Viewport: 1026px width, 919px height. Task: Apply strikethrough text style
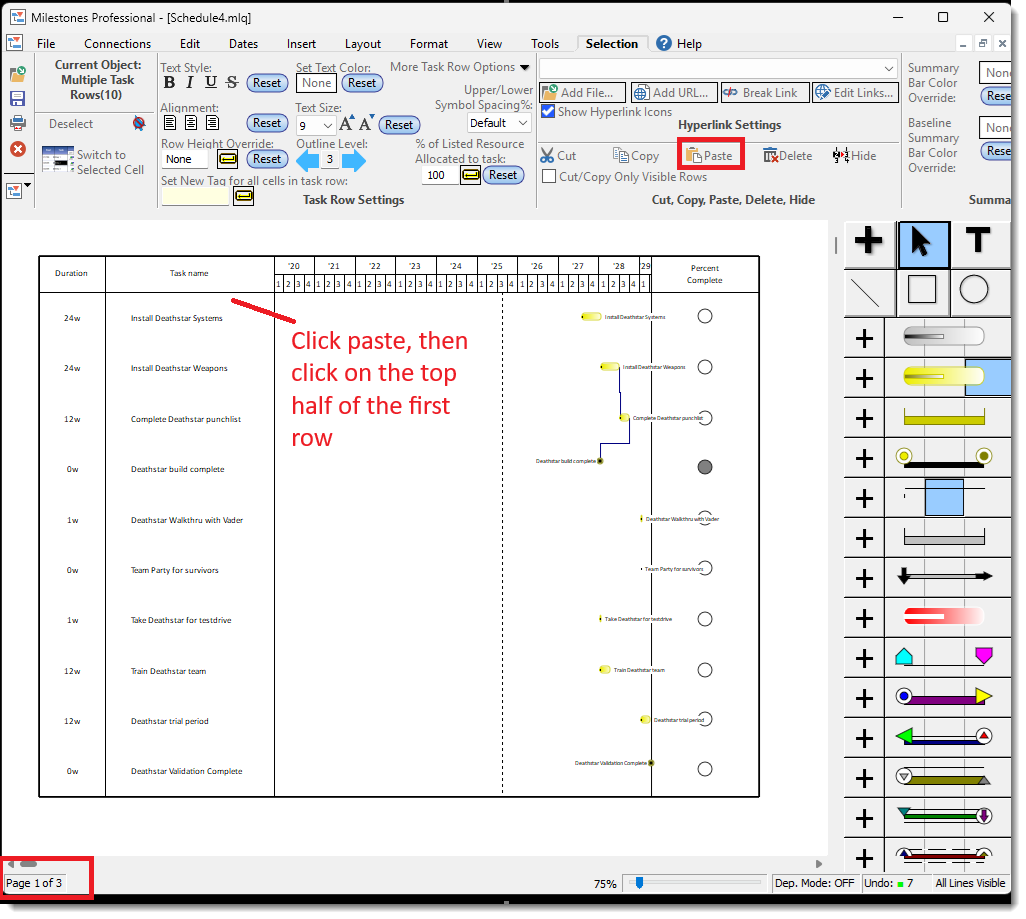pos(232,83)
